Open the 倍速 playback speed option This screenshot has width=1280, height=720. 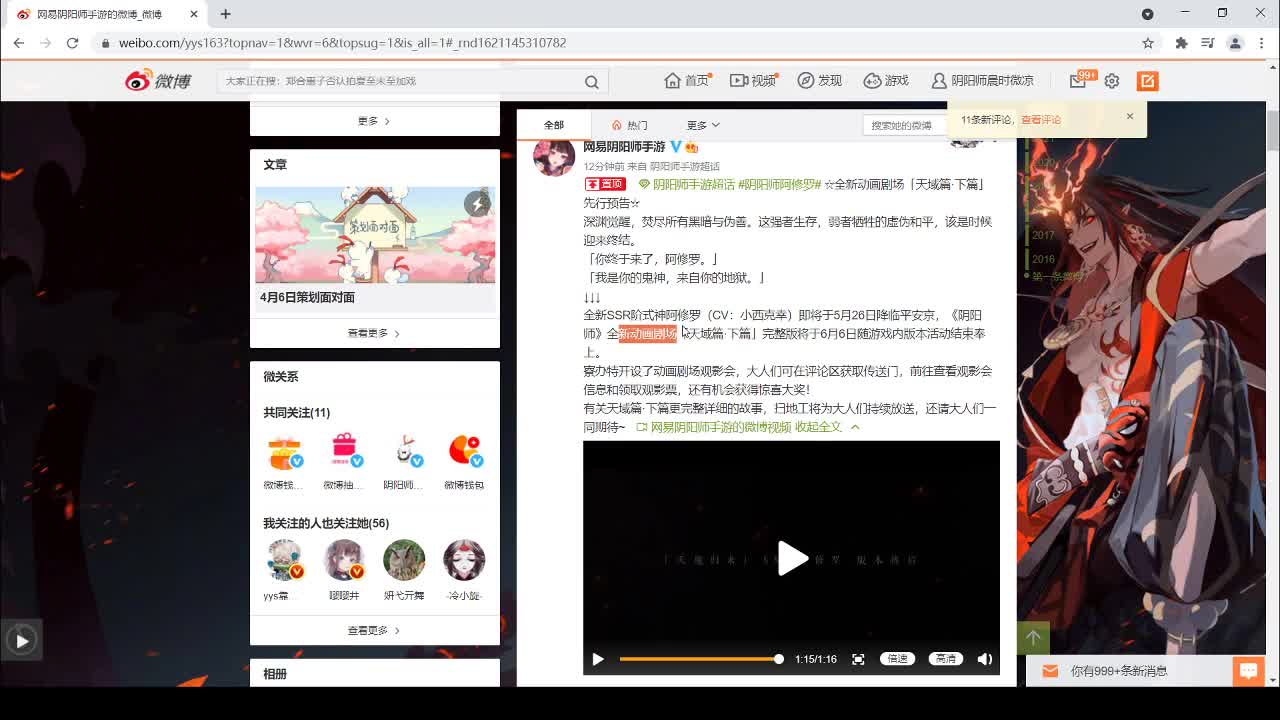tap(897, 659)
